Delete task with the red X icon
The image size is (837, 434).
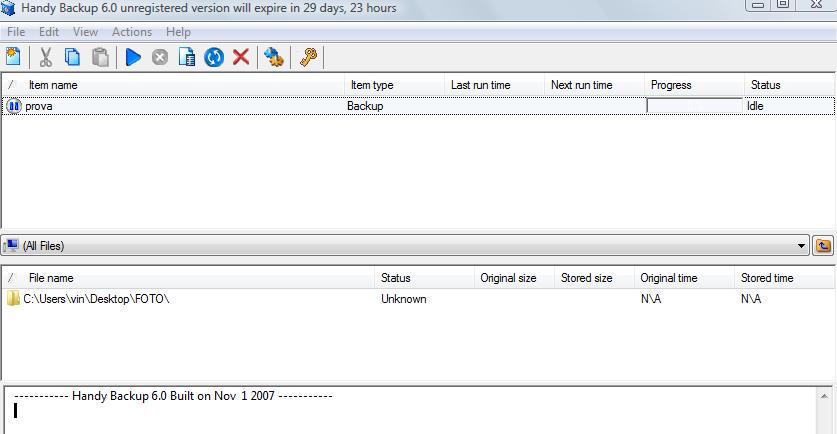241,57
